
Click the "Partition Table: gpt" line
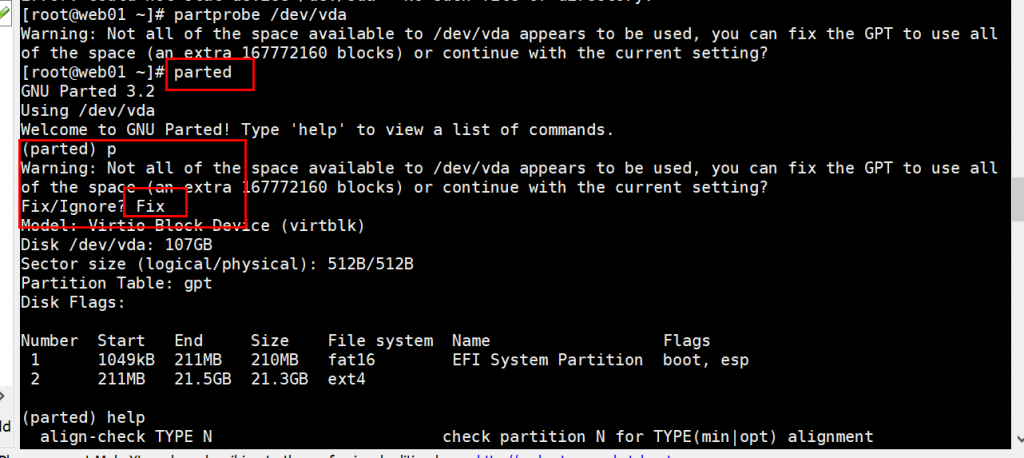[116, 284]
